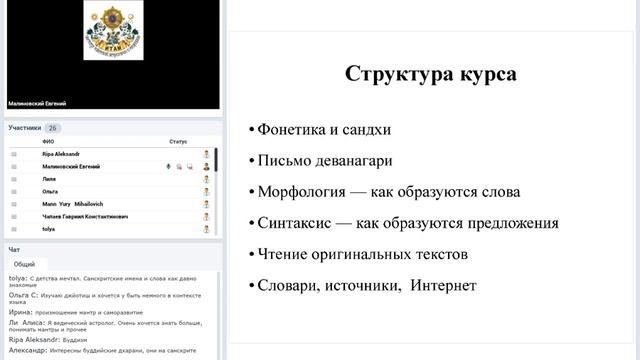Screen dimensions: 640x360
Task: Click the small gray icon left of Ольга
Action: 14,192
